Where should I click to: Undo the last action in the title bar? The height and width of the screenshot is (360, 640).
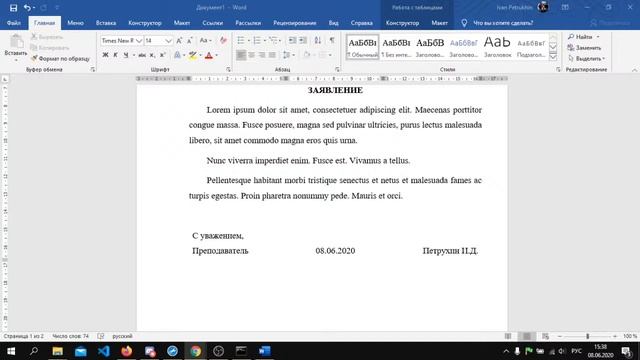pos(27,8)
